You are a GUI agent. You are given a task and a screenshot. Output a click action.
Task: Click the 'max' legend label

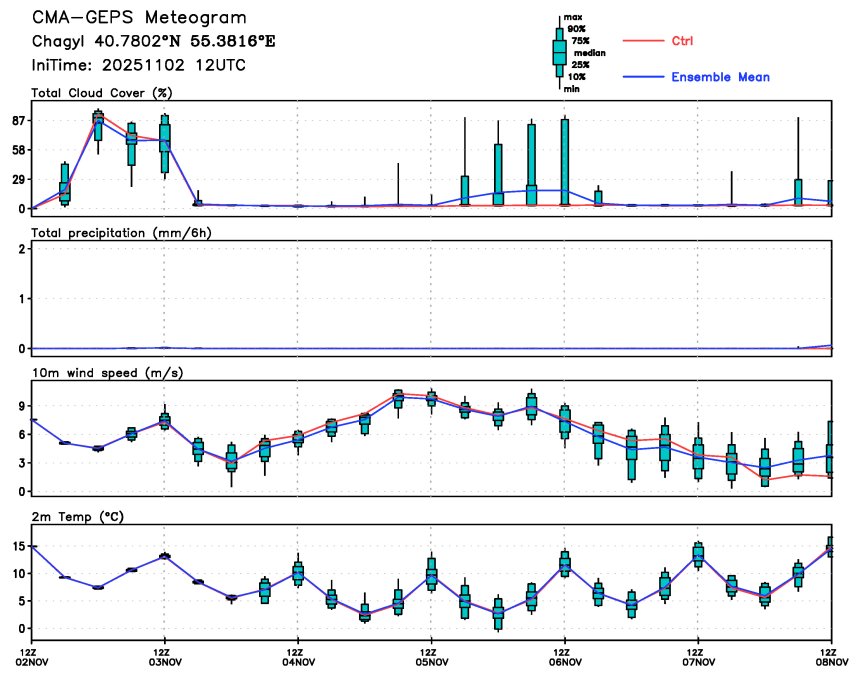[573, 18]
